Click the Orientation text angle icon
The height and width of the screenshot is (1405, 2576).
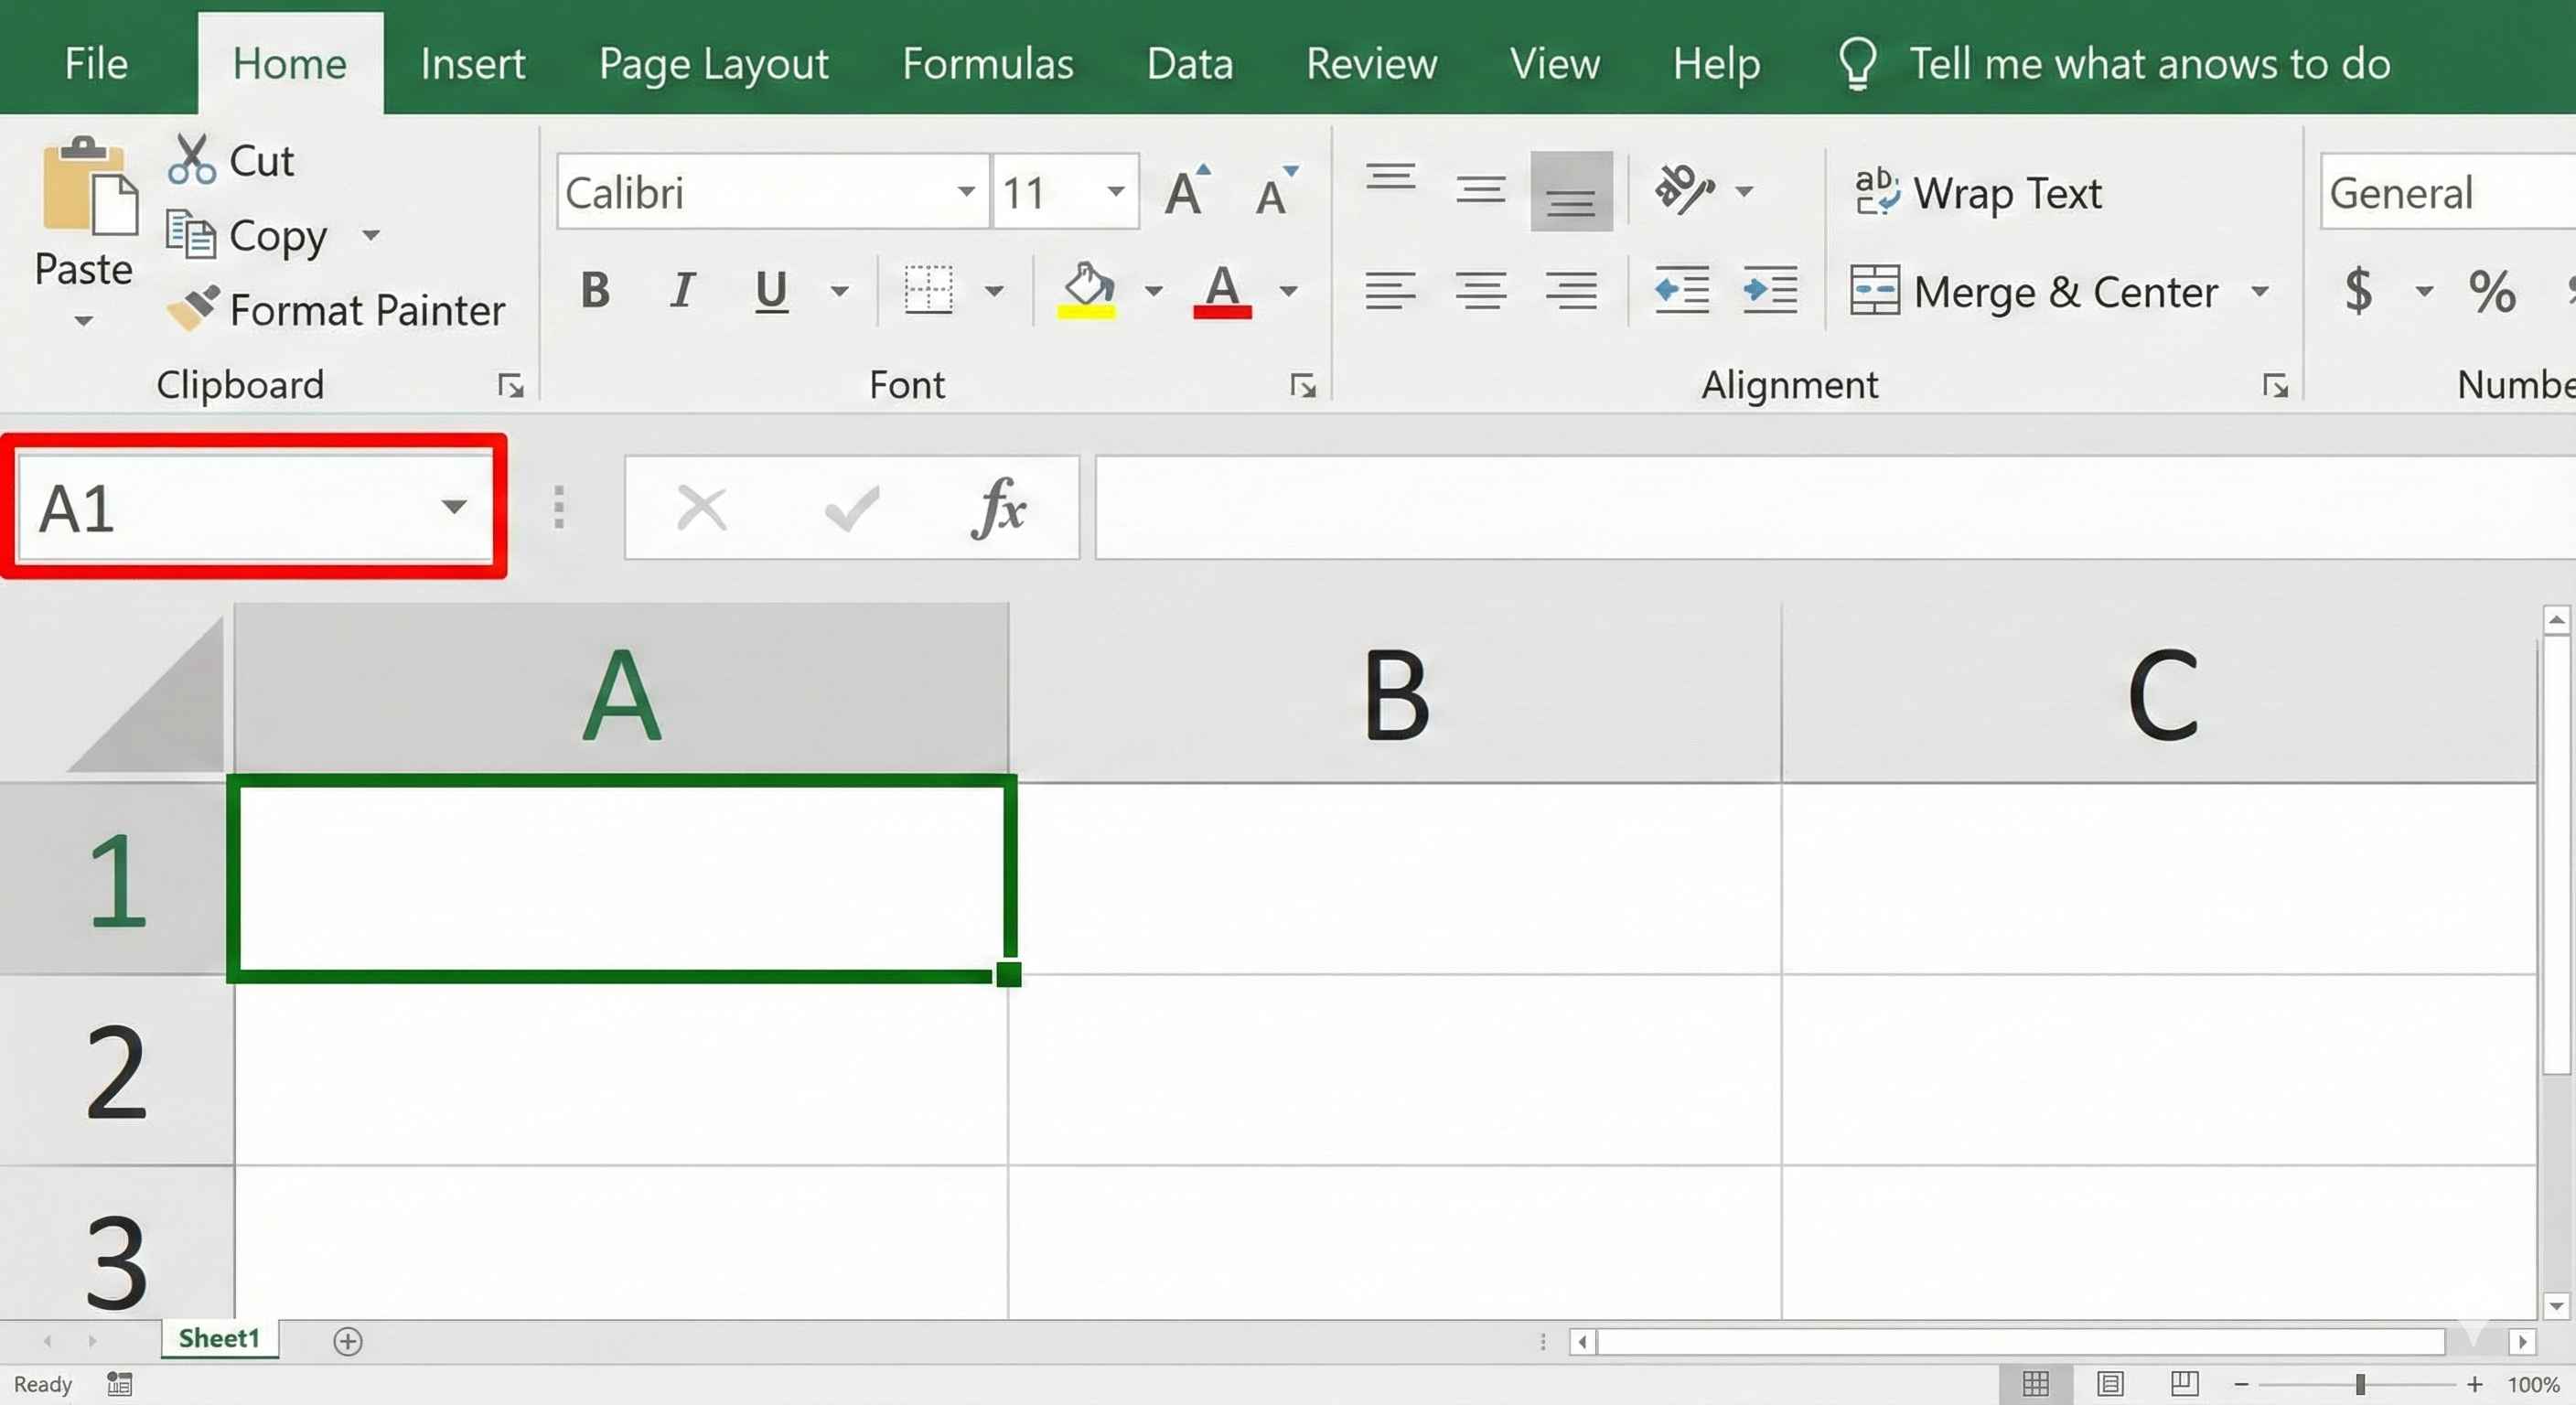(x=1684, y=190)
